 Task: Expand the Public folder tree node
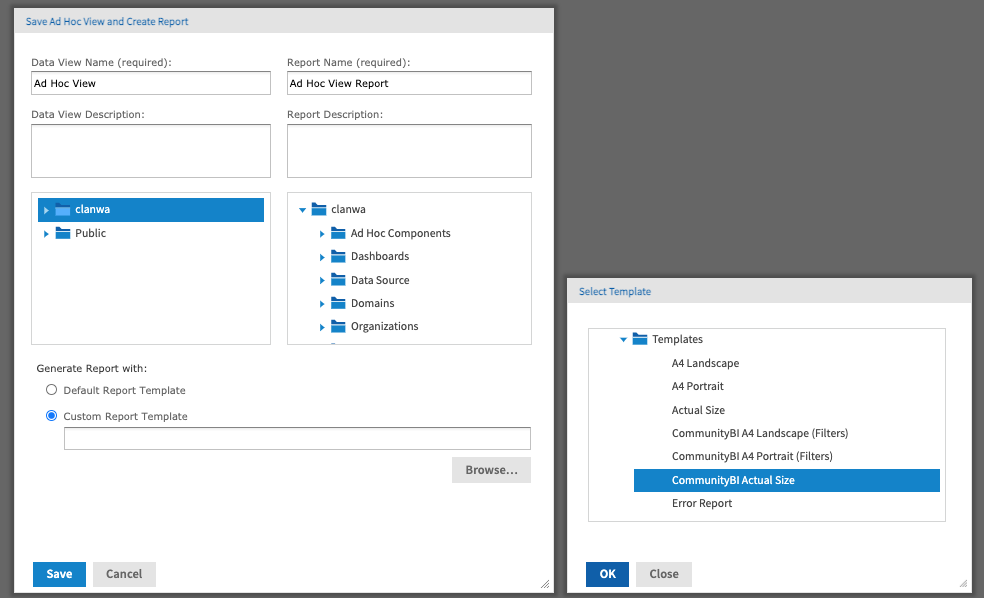[46, 233]
